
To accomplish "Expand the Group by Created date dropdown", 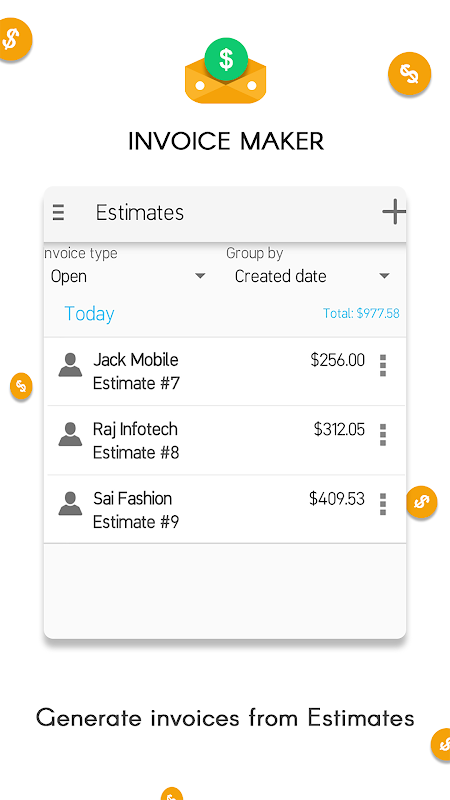I will [x=312, y=277].
